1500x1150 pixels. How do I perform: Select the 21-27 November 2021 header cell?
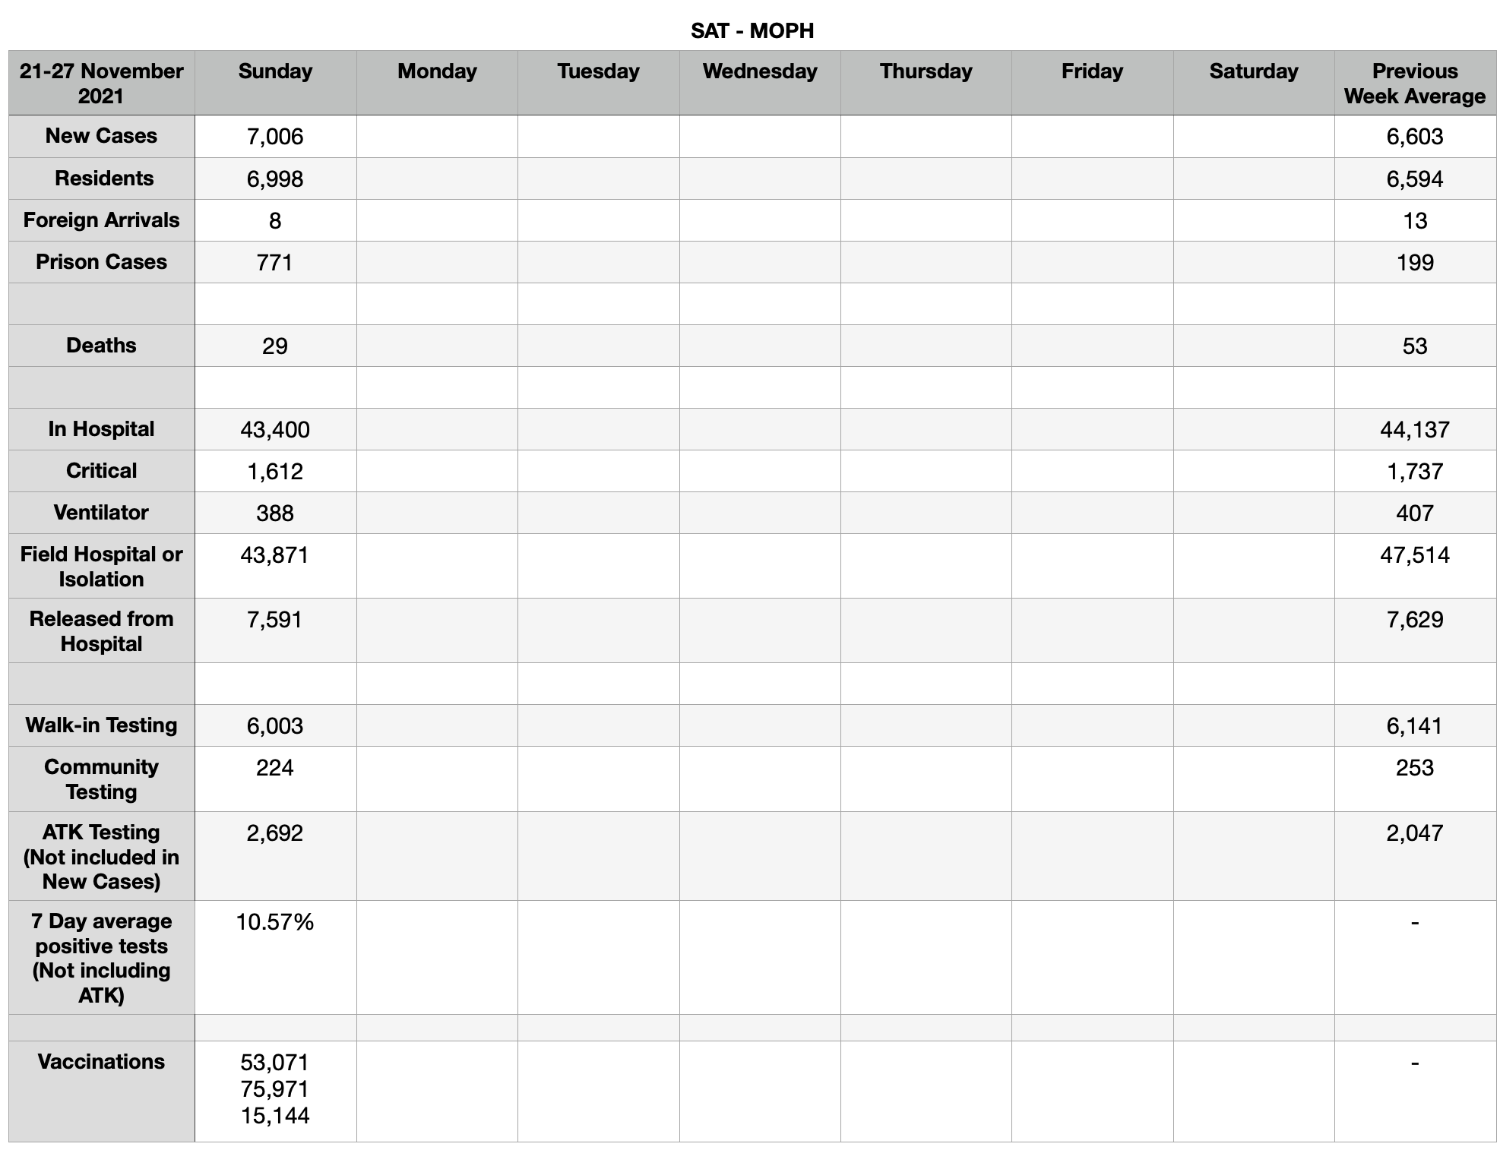101,83
